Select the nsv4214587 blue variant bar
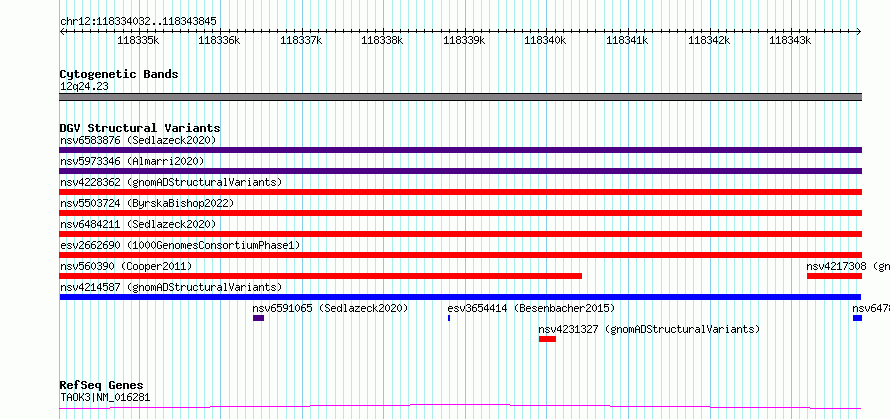The height and width of the screenshot is (419, 890). tap(460, 297)
